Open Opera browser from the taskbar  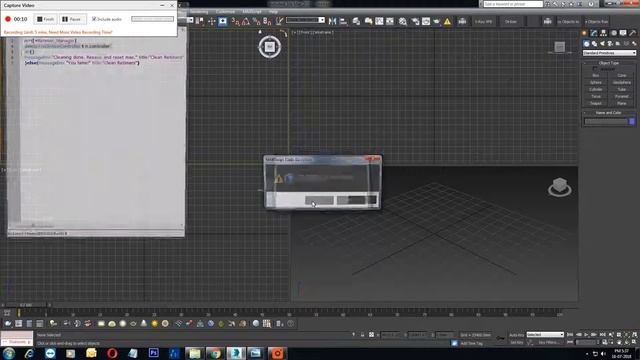tap(112, 353)
